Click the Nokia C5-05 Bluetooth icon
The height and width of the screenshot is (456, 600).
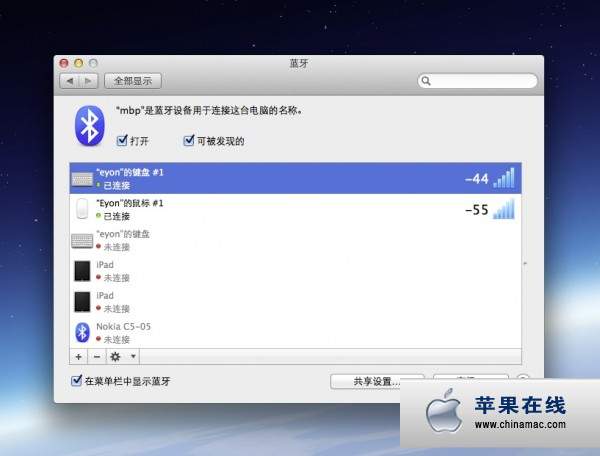tap(82, 333)
